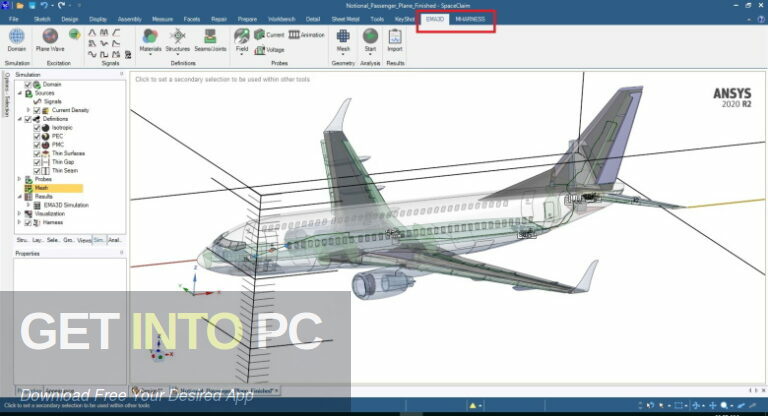The width and height of the screenshot is (768, 416).
Task: Open the Animation probe tool
Action: (307, 35)
